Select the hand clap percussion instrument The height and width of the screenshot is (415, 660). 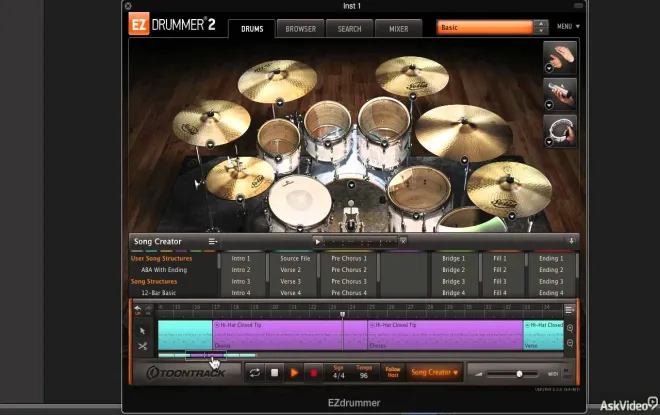coord(560,57)
